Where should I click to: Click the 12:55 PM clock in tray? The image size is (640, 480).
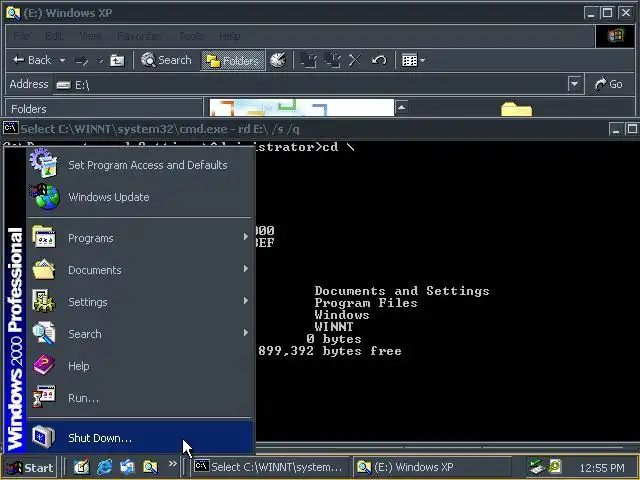tap(602, 468)
